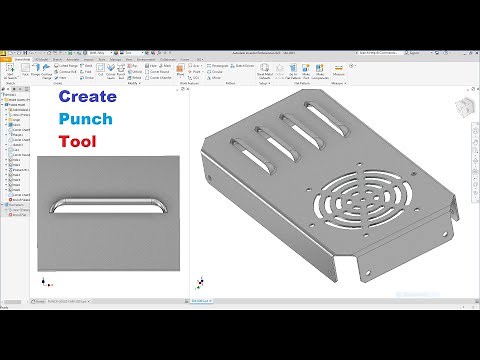The height and width of the screenshot is (360, 480).
Task: Select the Point work feature
Action: 195,72
